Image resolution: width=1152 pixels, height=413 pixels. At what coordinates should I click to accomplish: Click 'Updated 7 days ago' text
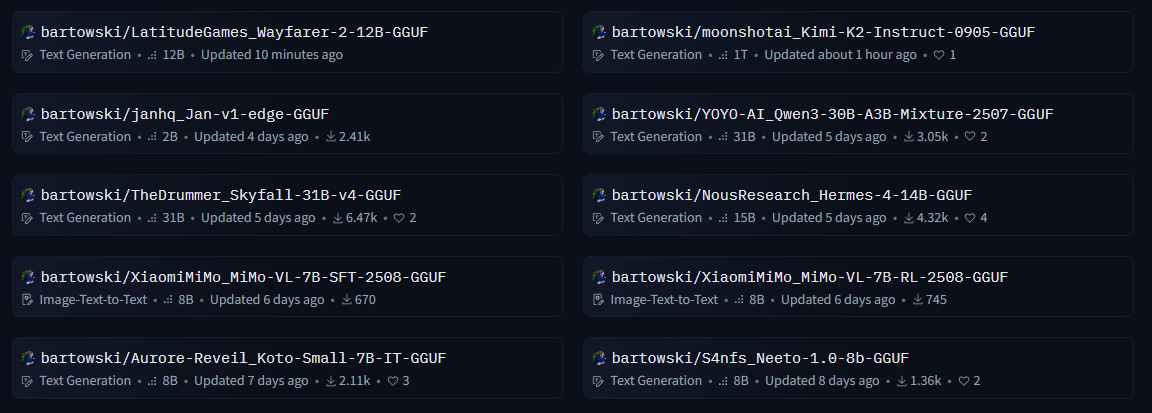point(251,381)
